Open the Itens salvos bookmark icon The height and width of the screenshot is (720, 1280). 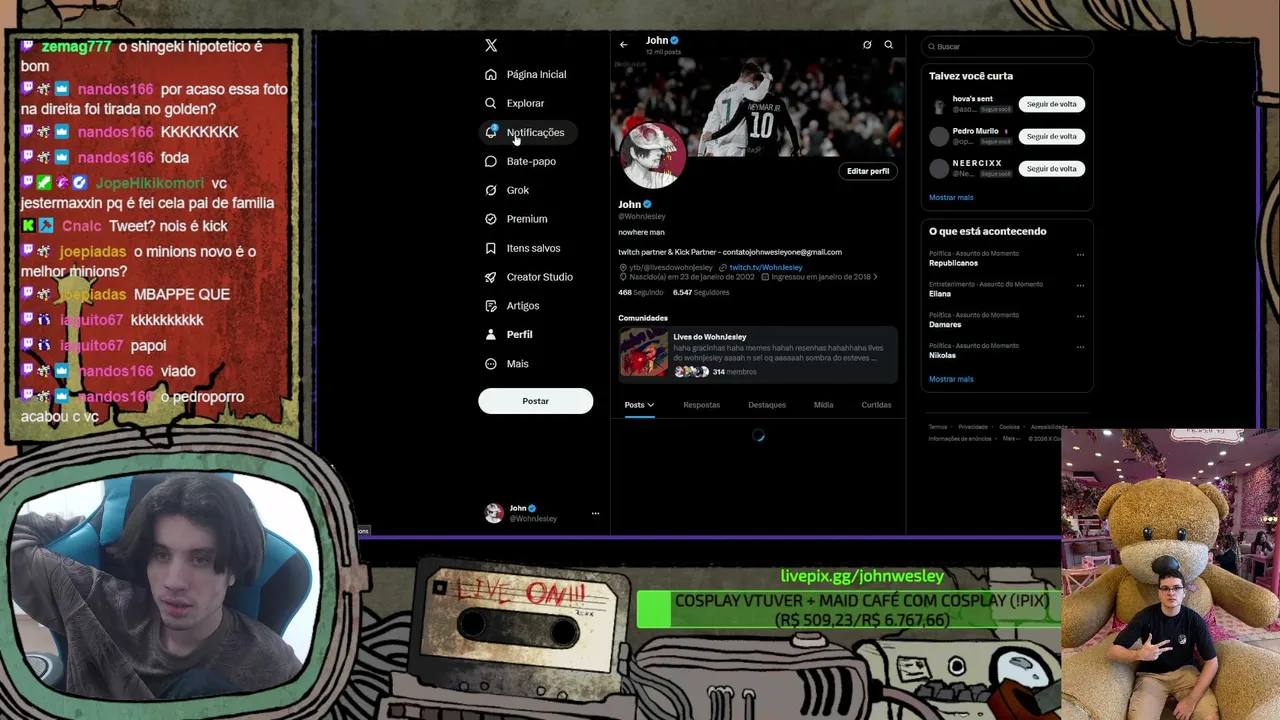491,248
